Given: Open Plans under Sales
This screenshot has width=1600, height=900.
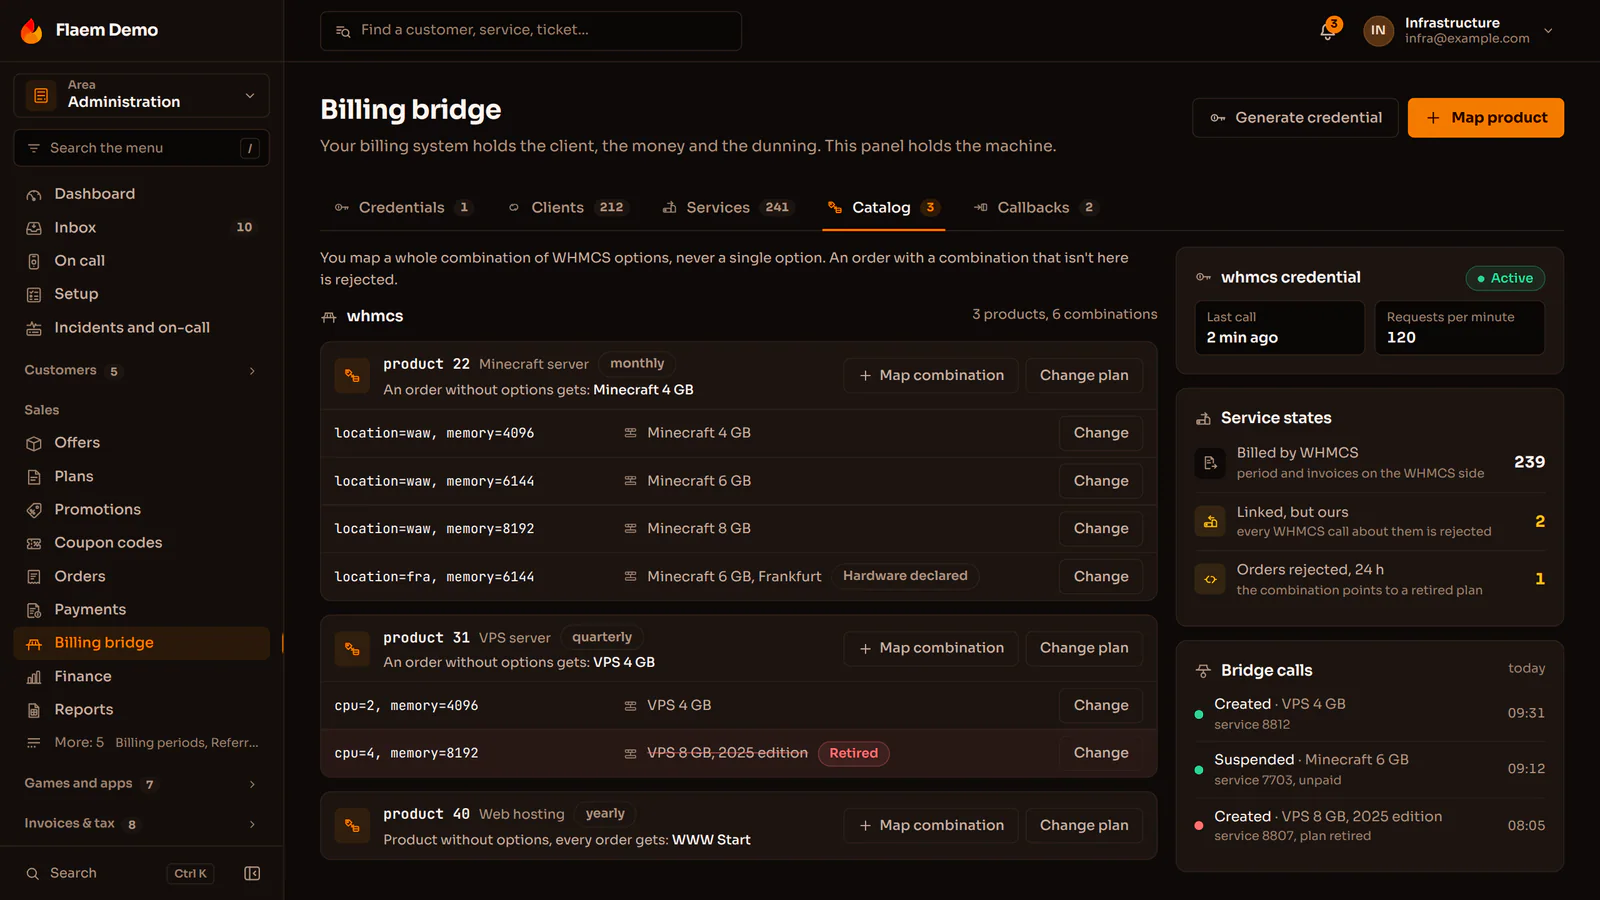Looking at the screenshot, I should click(x=141, y=476).
